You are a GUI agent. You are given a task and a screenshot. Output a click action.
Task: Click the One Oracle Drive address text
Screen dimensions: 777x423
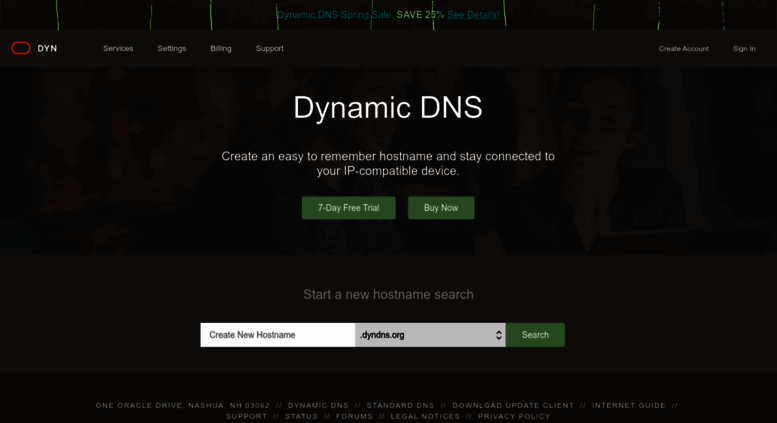[183, 405]
